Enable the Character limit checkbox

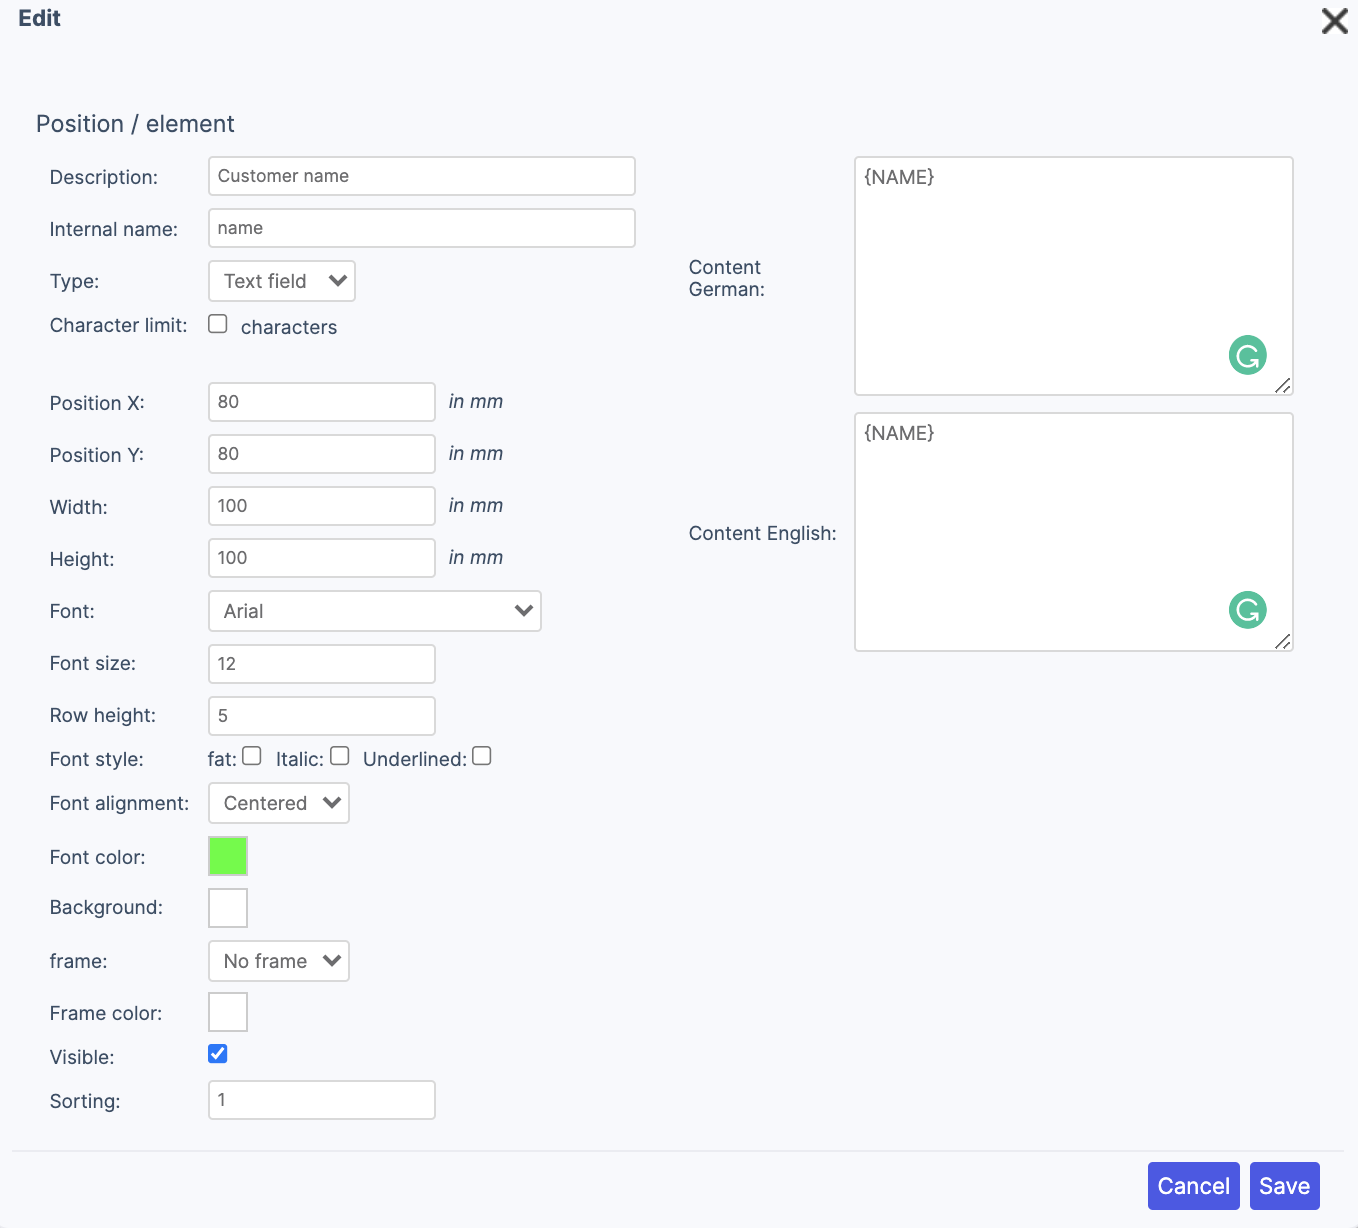(x=218, y=324)
